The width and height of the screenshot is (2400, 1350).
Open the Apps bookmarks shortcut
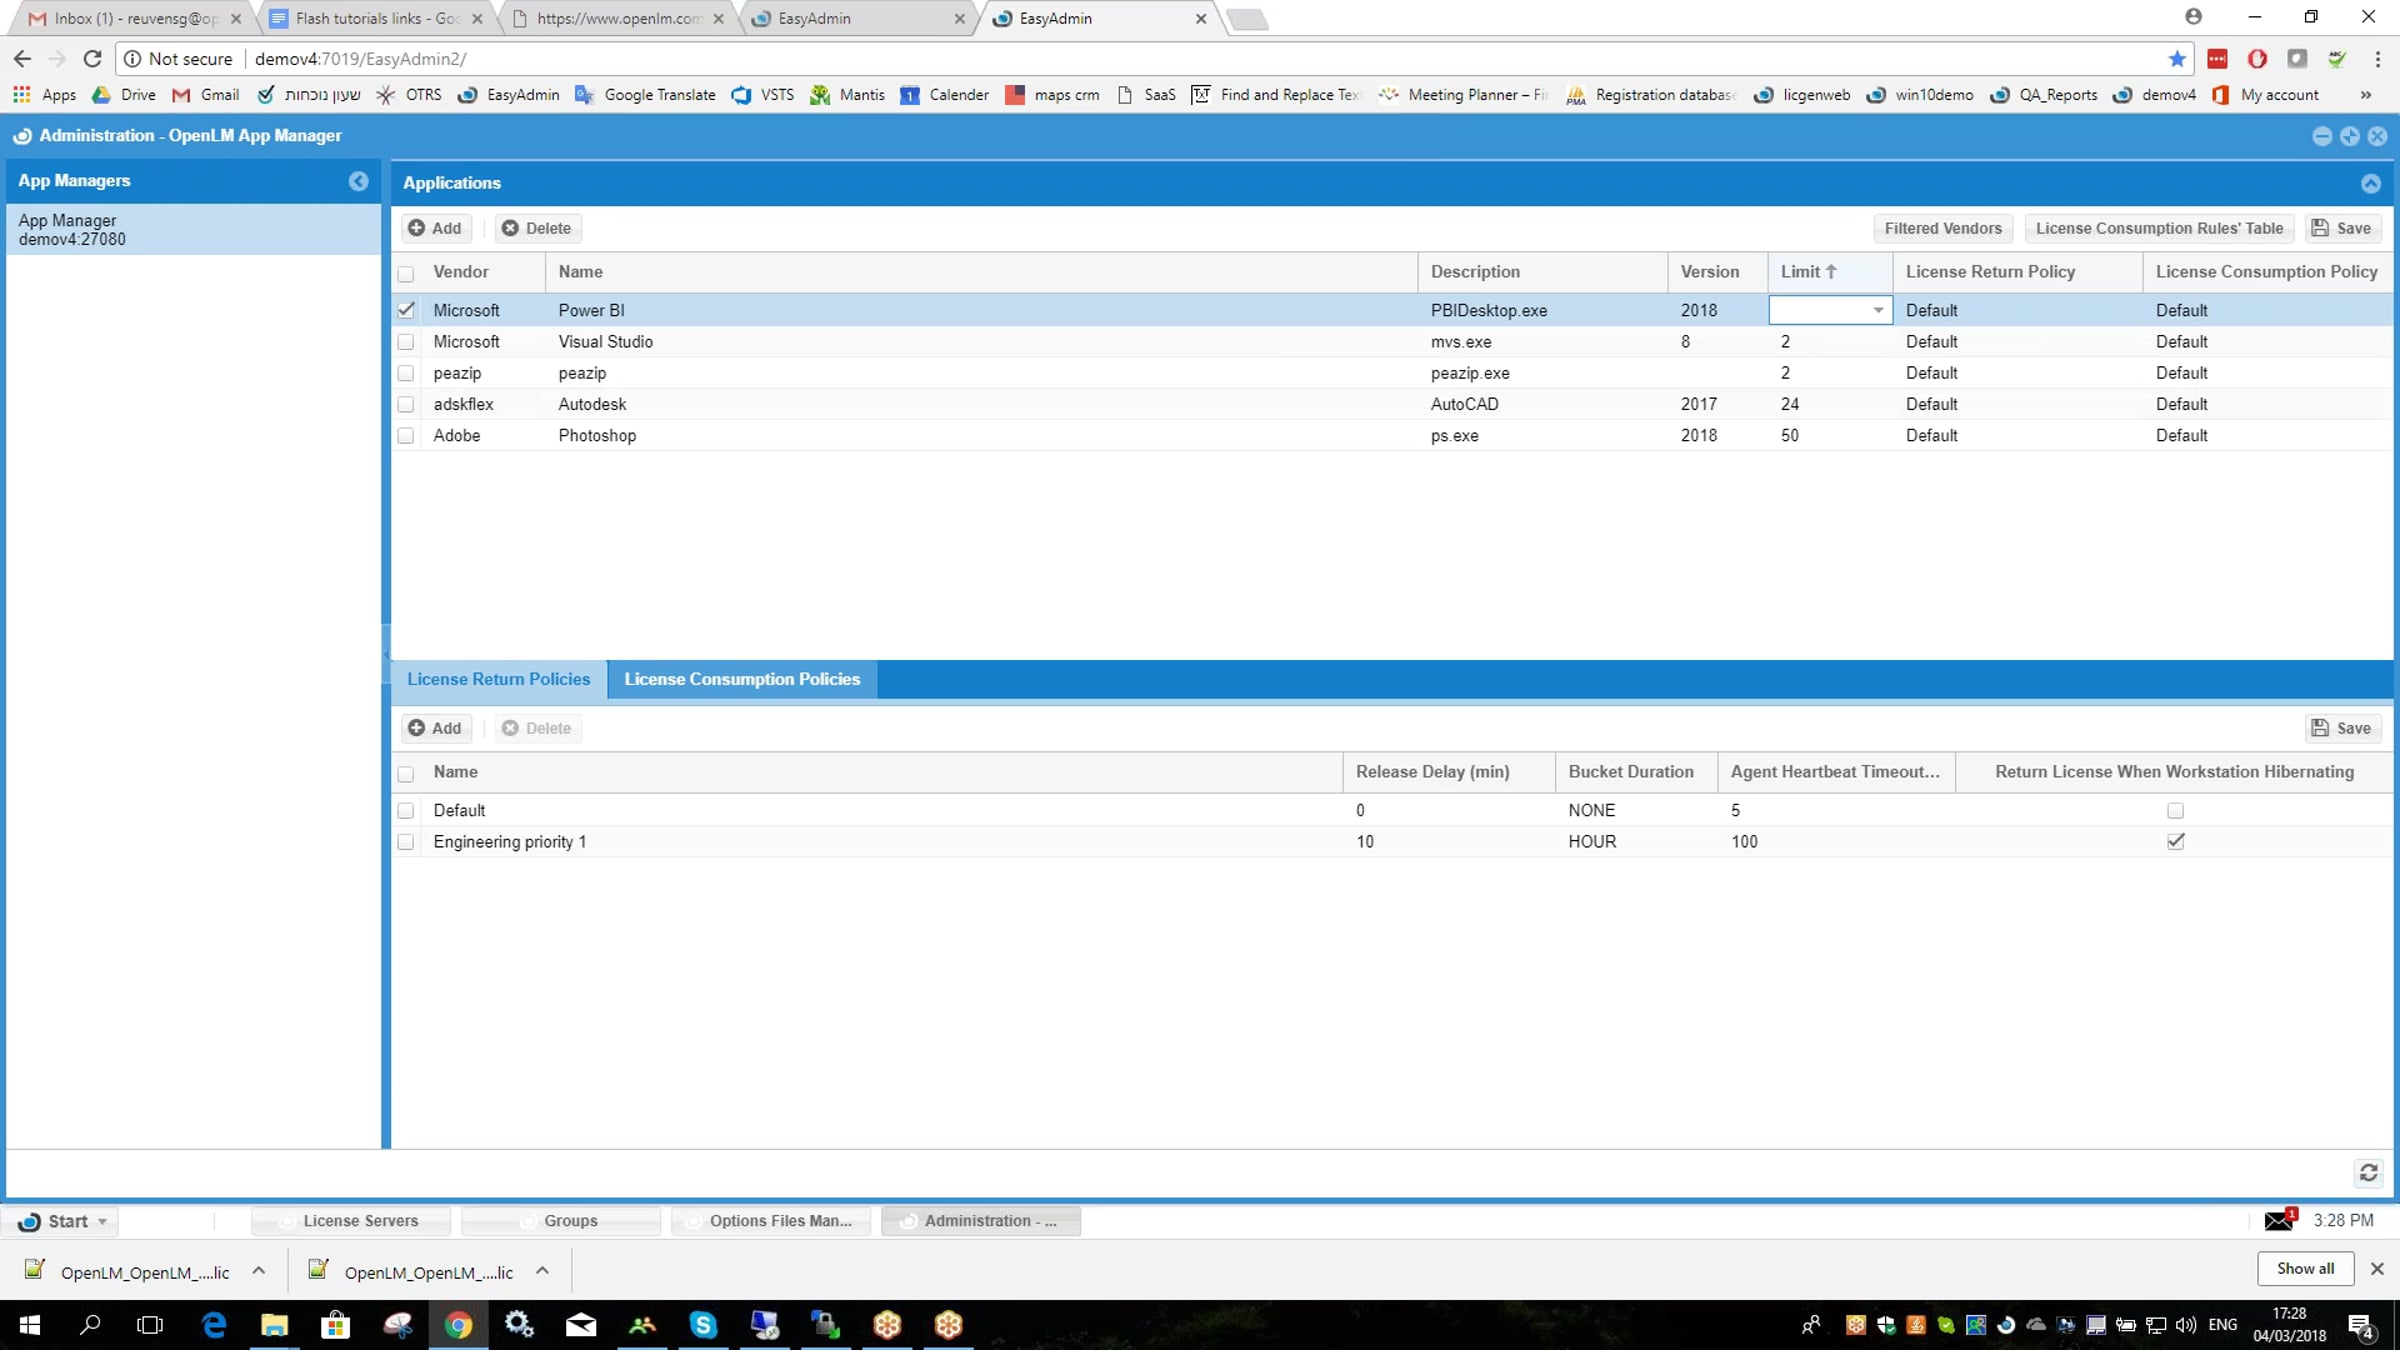coord(44,95)
